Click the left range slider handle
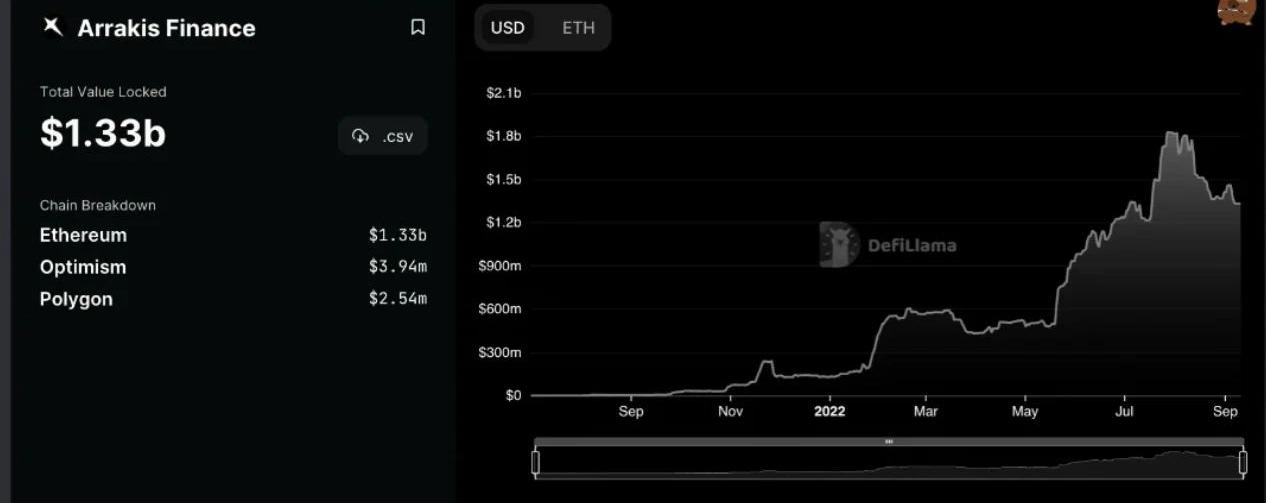Screen dimensions: 1266x503 [x=535, y=462]
